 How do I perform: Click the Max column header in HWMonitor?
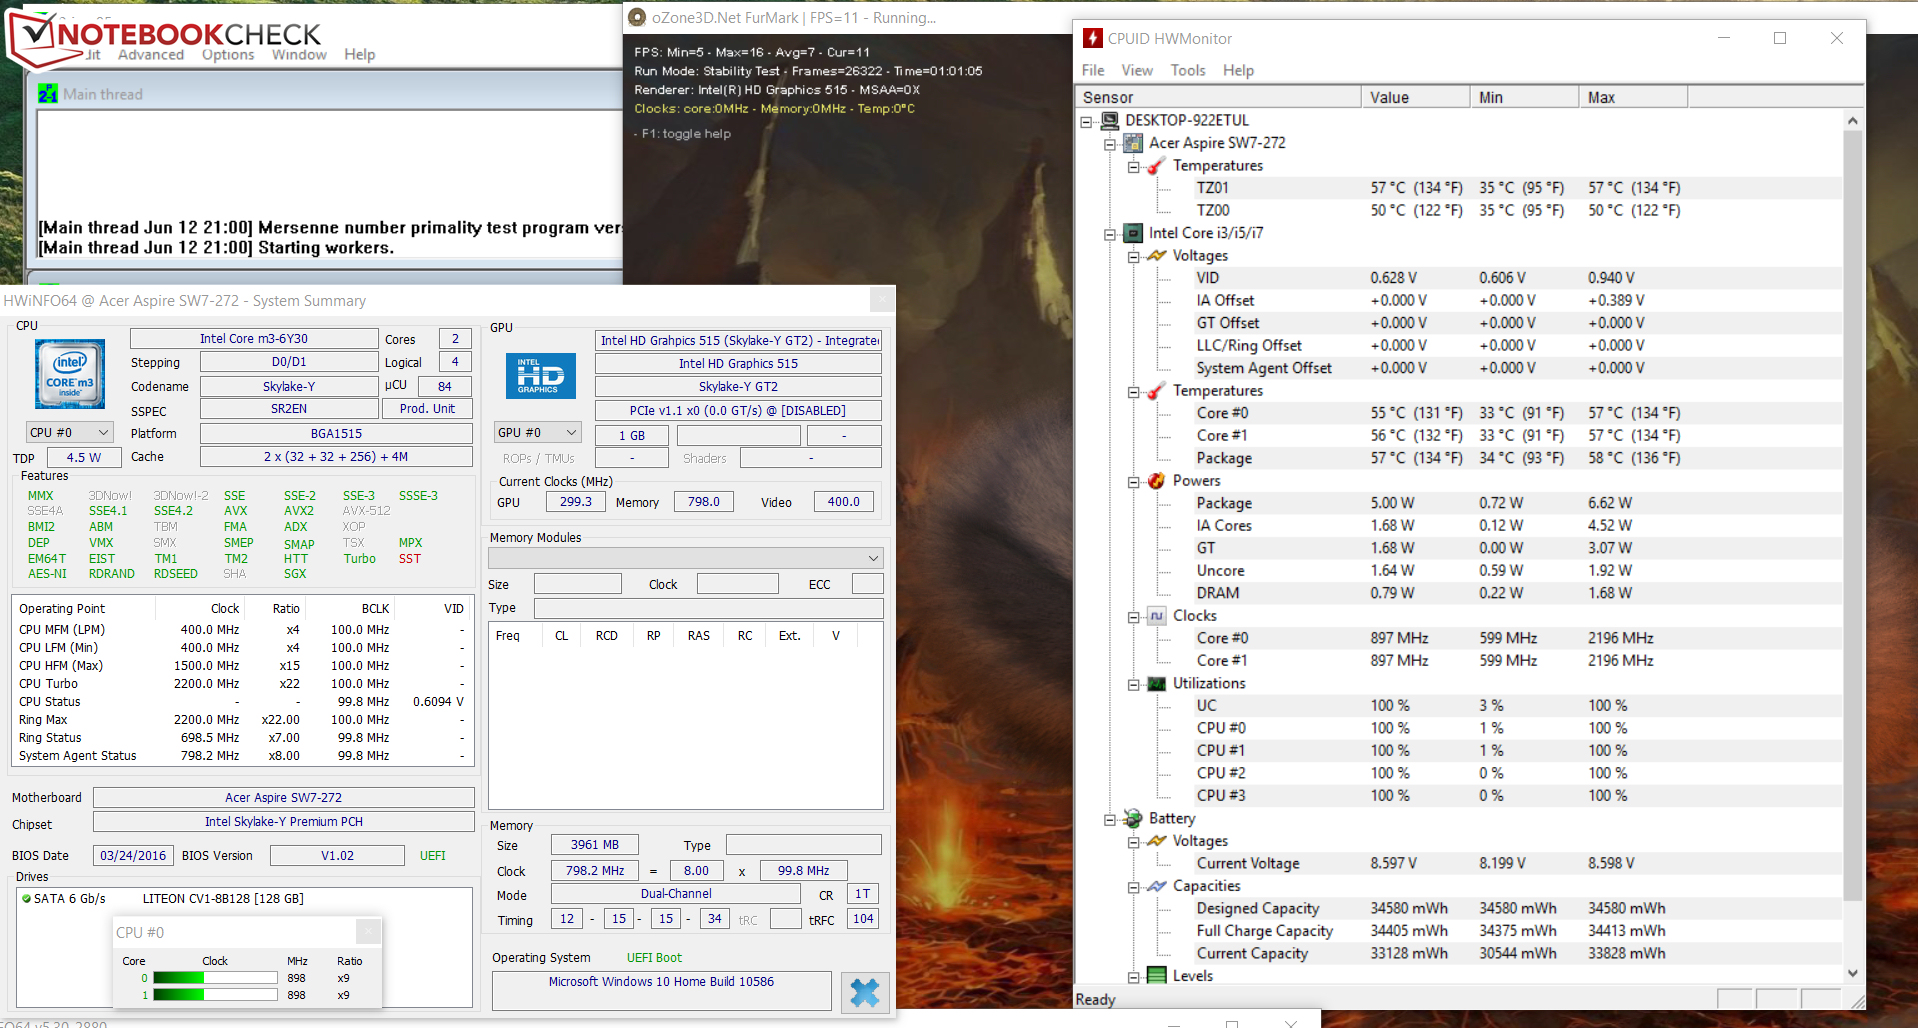(x=1601, y=97)
